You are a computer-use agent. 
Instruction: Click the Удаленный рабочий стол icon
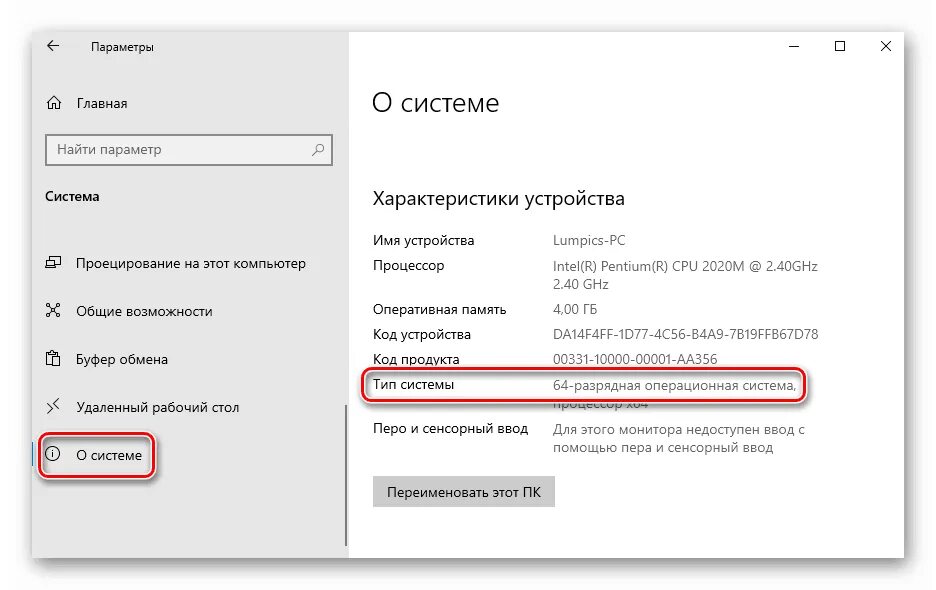(53, 407)
